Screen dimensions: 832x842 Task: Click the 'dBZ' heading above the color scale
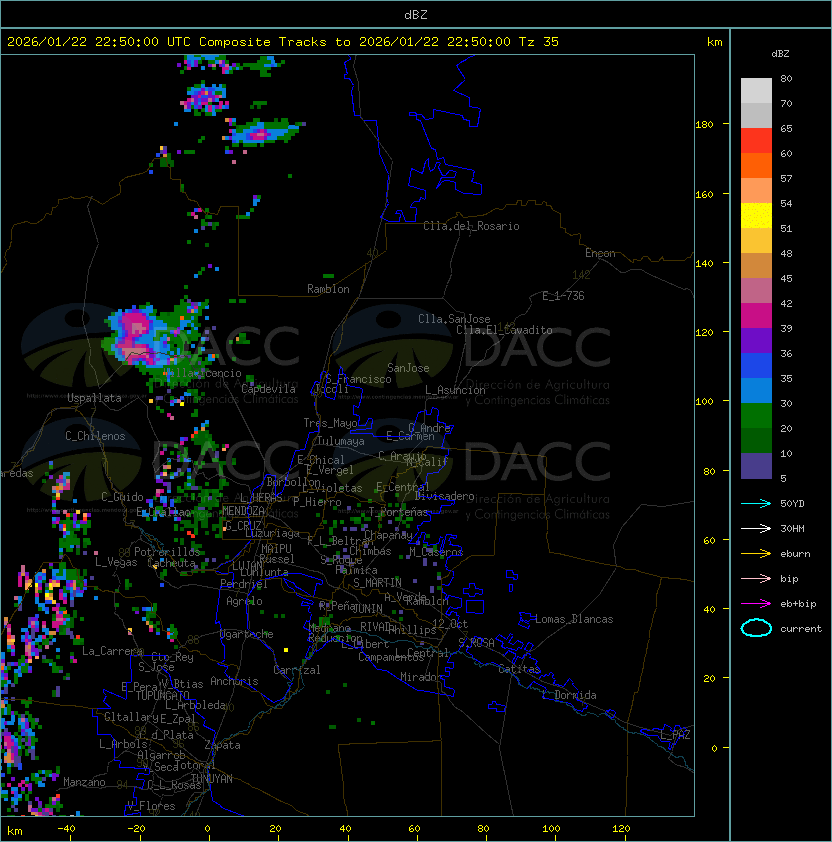(780, 54)
